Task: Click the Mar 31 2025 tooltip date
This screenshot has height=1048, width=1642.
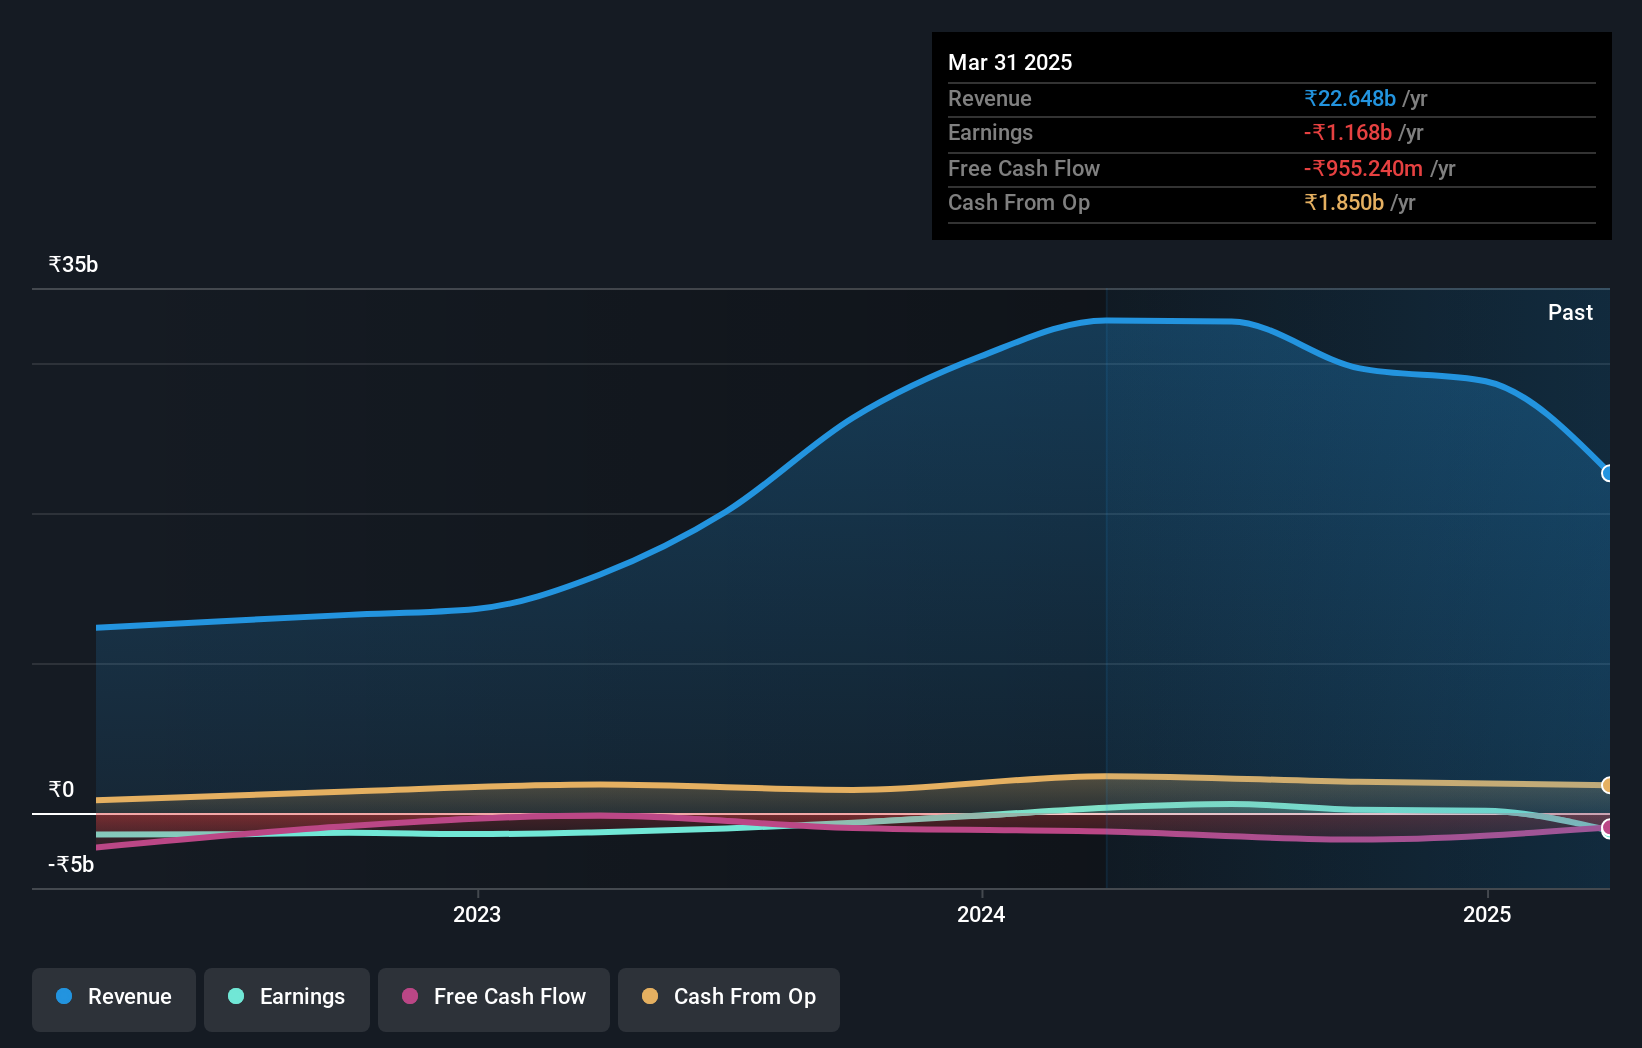Action: [x=1010, y=62]
